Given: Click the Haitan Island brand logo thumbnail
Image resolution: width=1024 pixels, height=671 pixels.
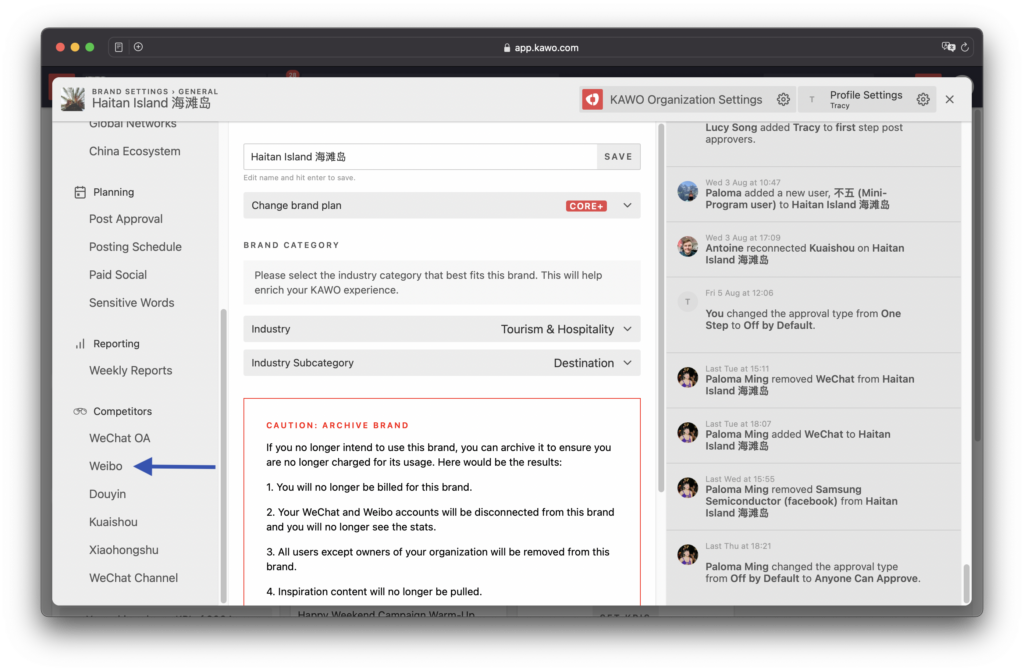Looking at the screenshot, I should (72, 99).
